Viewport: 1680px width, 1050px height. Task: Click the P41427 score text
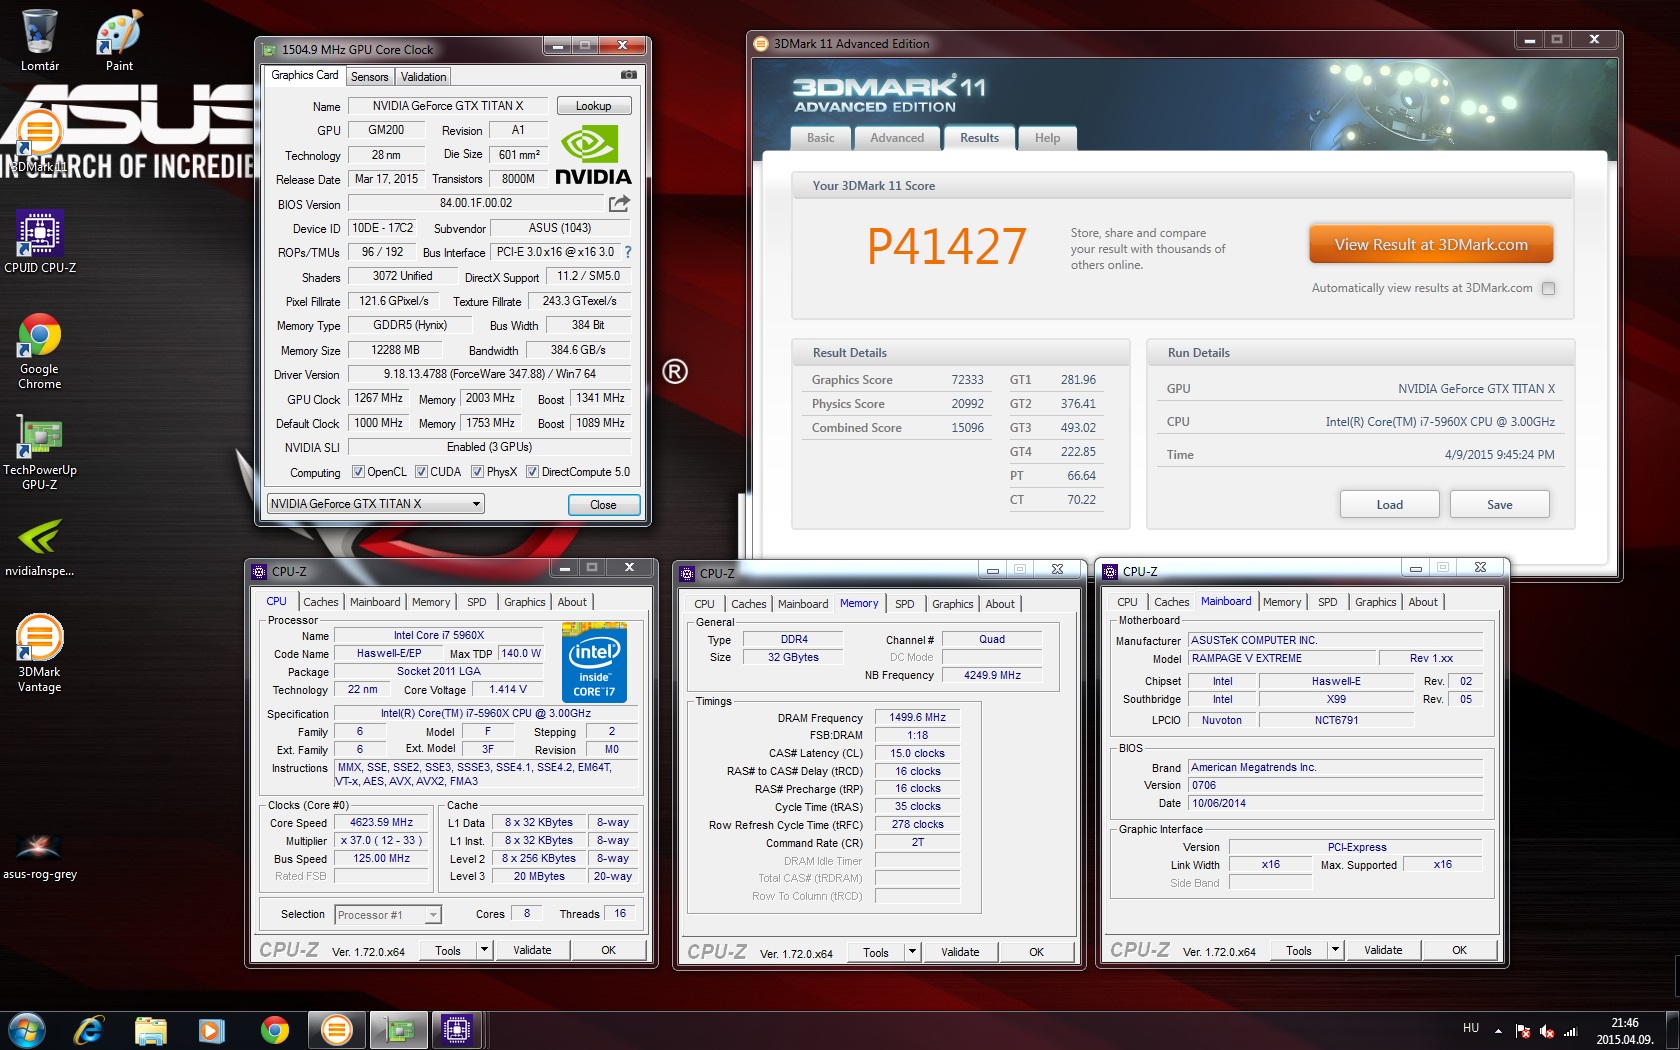pos(946,246)
